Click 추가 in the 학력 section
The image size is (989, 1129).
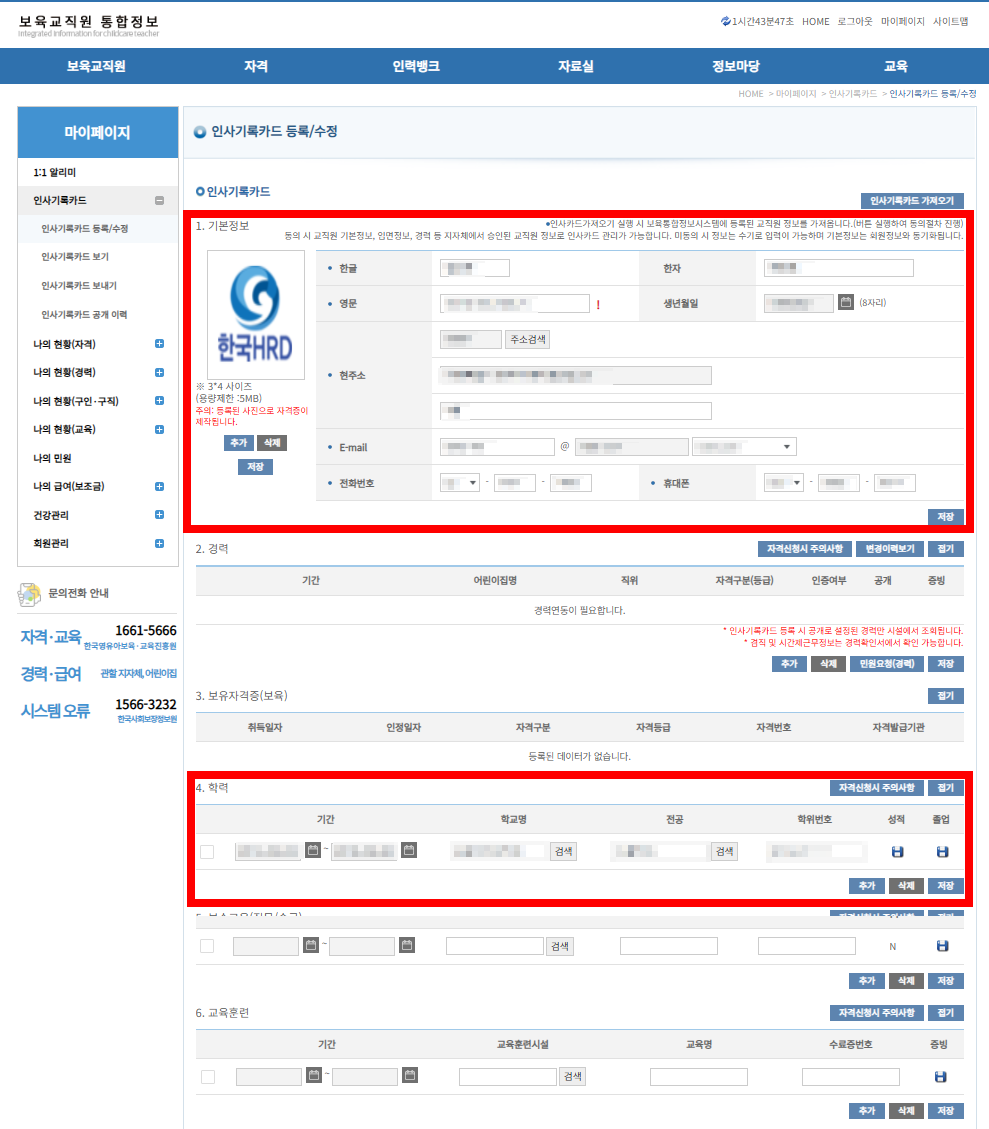(x=867, y=886)
